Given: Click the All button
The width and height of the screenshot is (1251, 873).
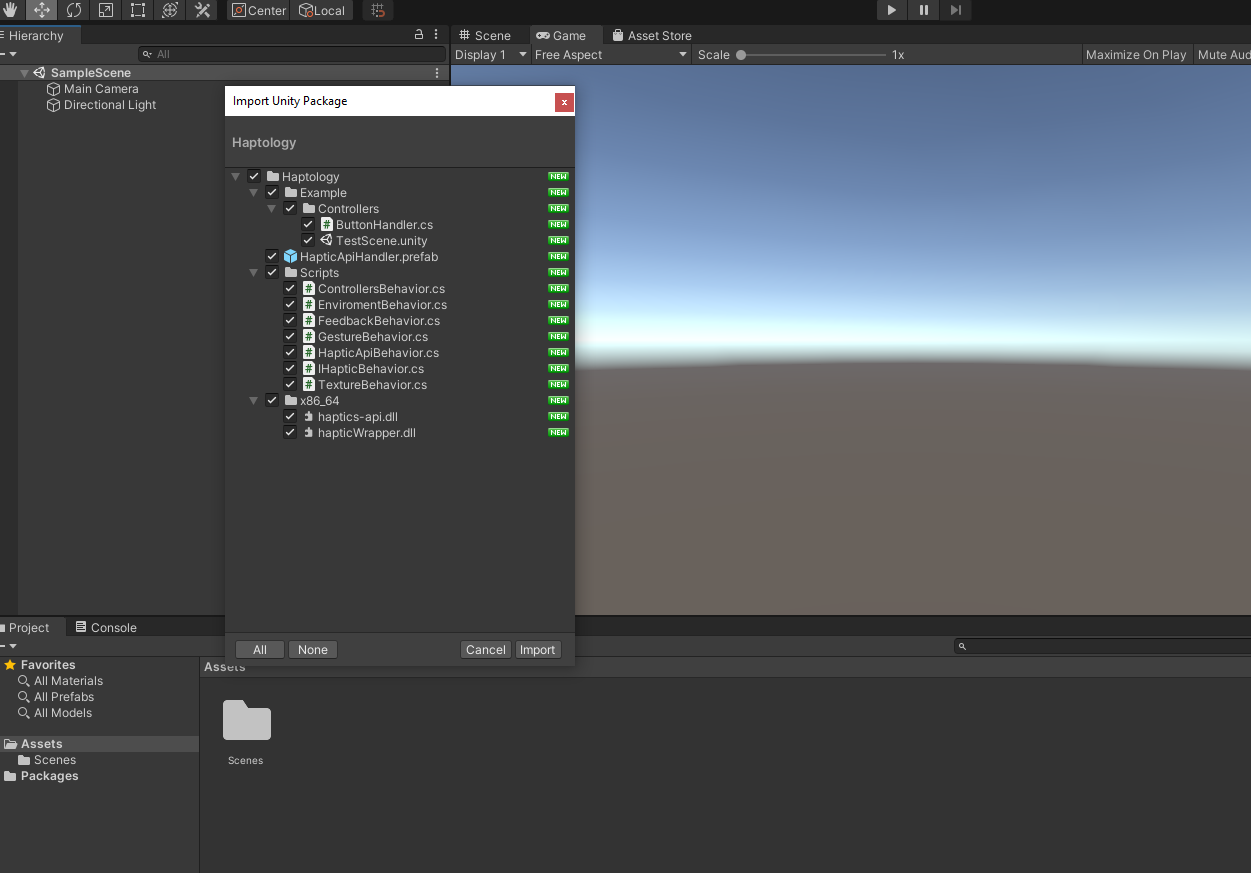Looking at the screenshot, I should (x=260, y=650).
